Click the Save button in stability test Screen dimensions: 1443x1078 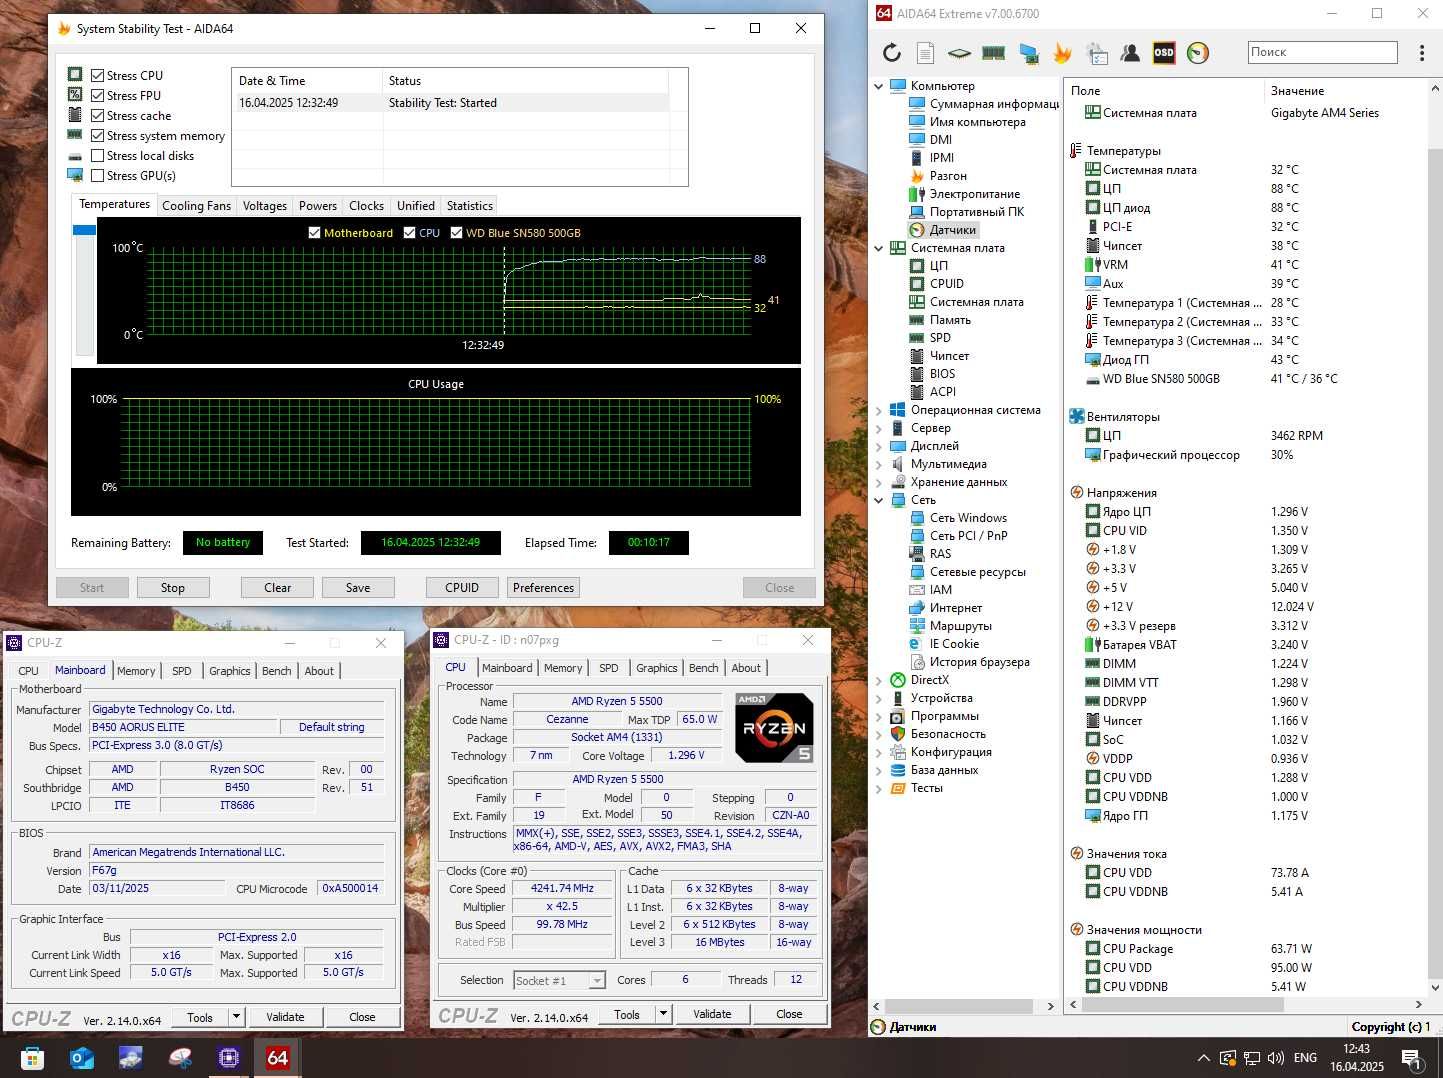(358, 588)
